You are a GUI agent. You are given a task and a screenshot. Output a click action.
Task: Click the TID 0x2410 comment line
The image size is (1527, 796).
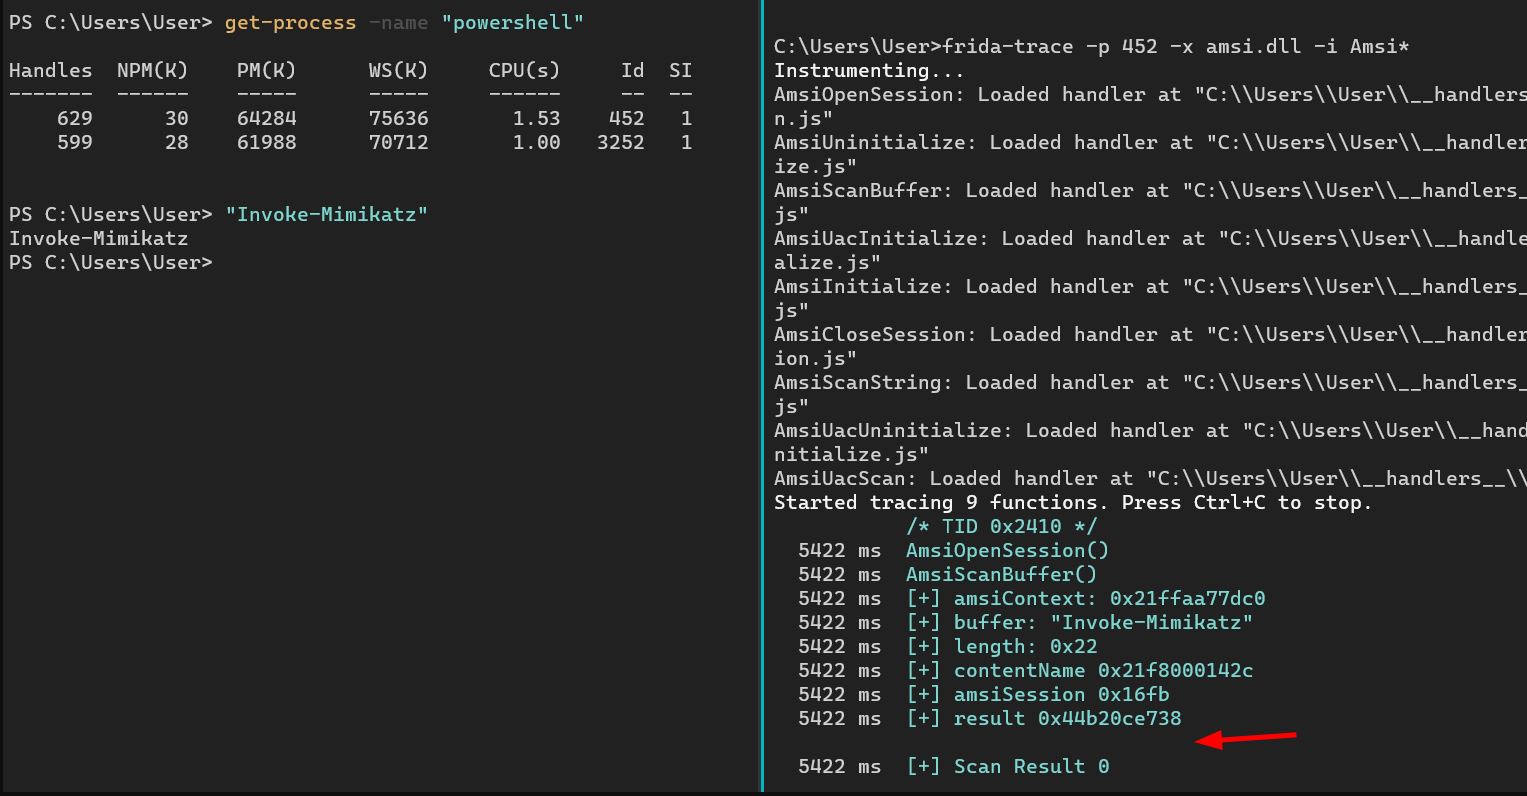click(x=1001, y=527)
